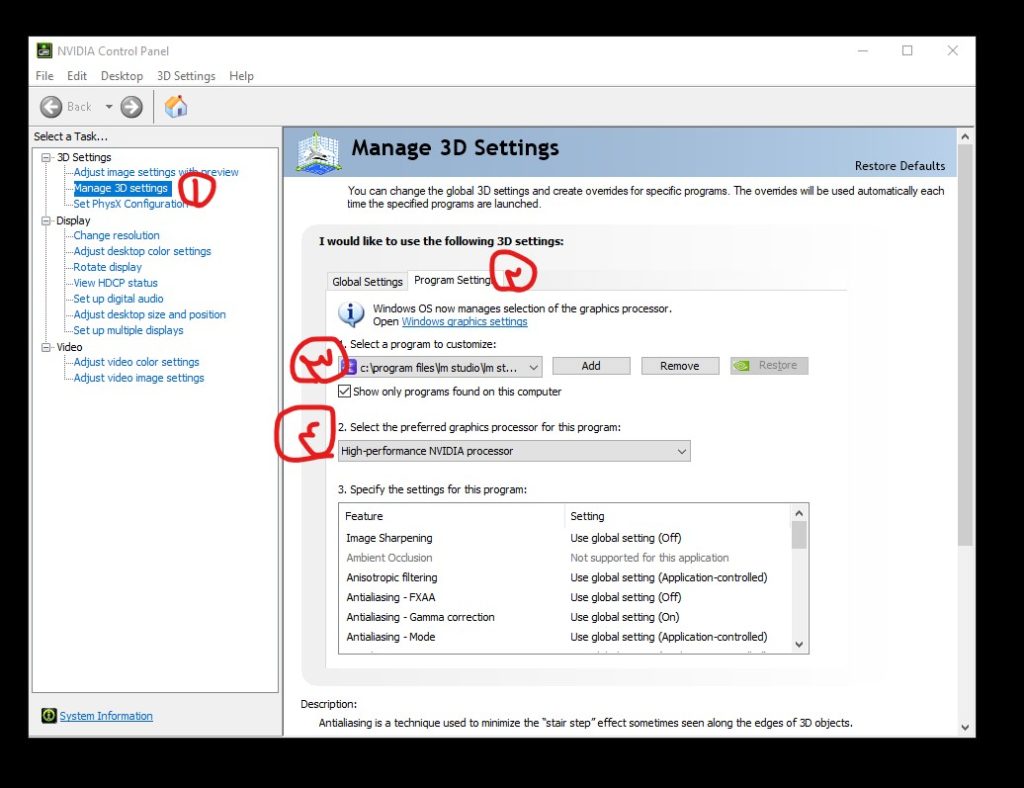Collapse the Display tree node
This screenshot has width=1024, height=788.
point(46,220)
